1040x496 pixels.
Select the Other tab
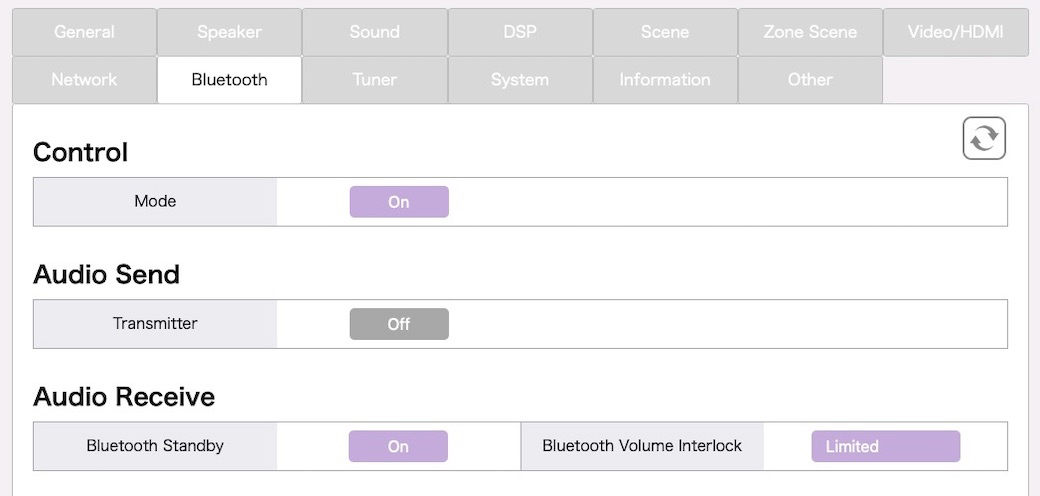(811, 80)
